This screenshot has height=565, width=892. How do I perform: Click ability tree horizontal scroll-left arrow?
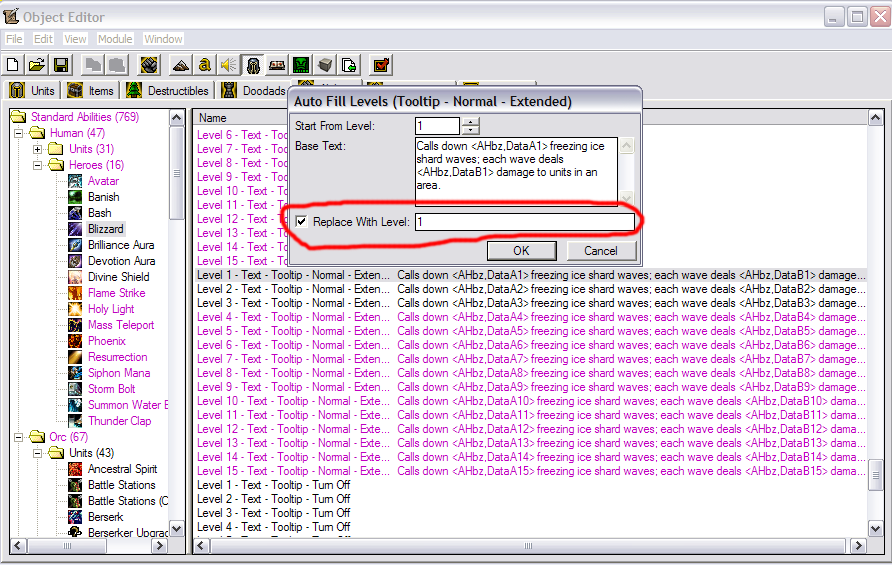click(18, 546)
